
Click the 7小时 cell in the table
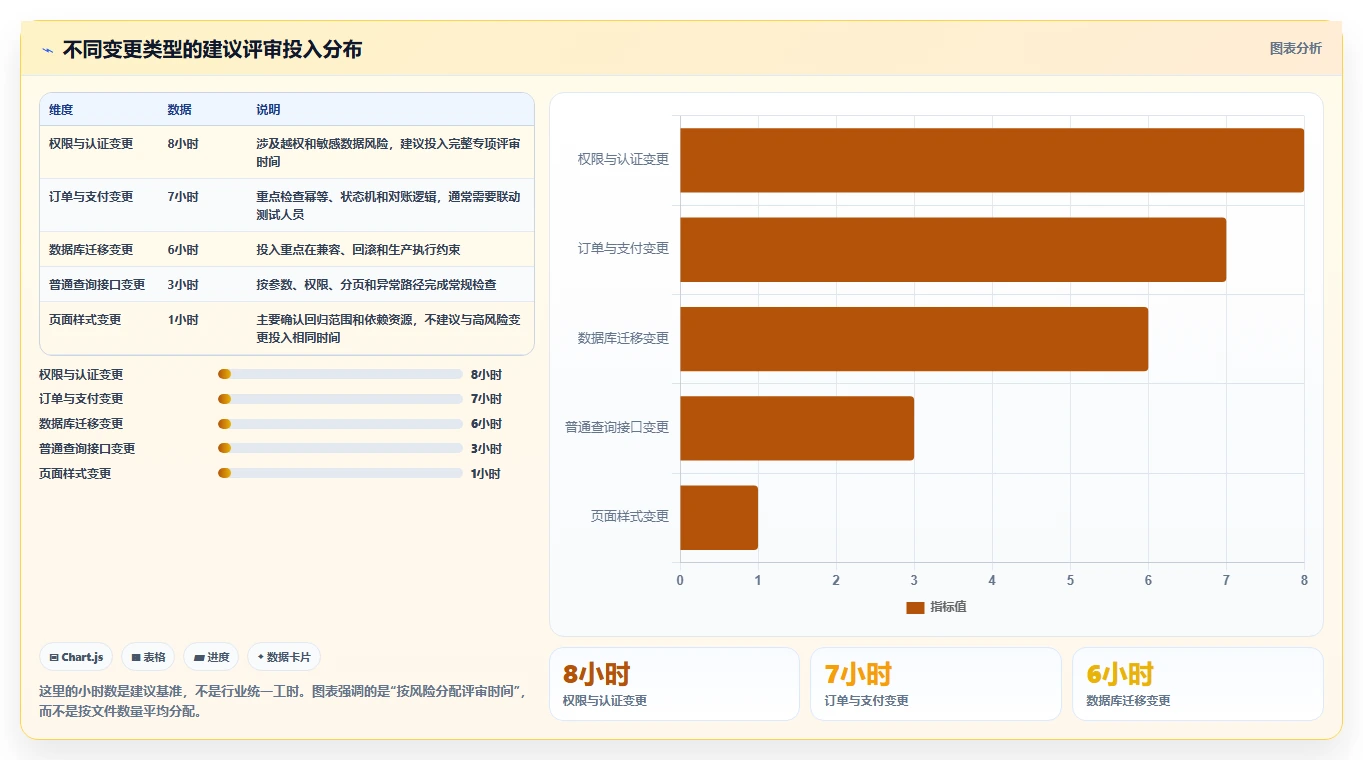coord(183,197)
